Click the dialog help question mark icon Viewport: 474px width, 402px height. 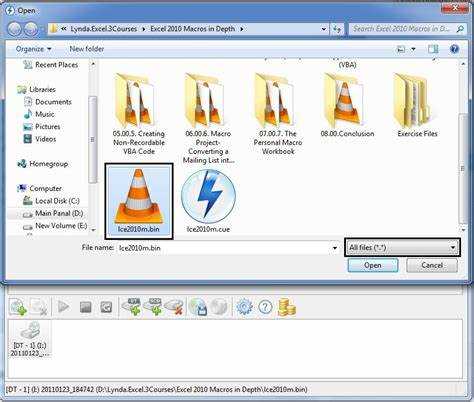pyautogui.click(x=454, y=49)
